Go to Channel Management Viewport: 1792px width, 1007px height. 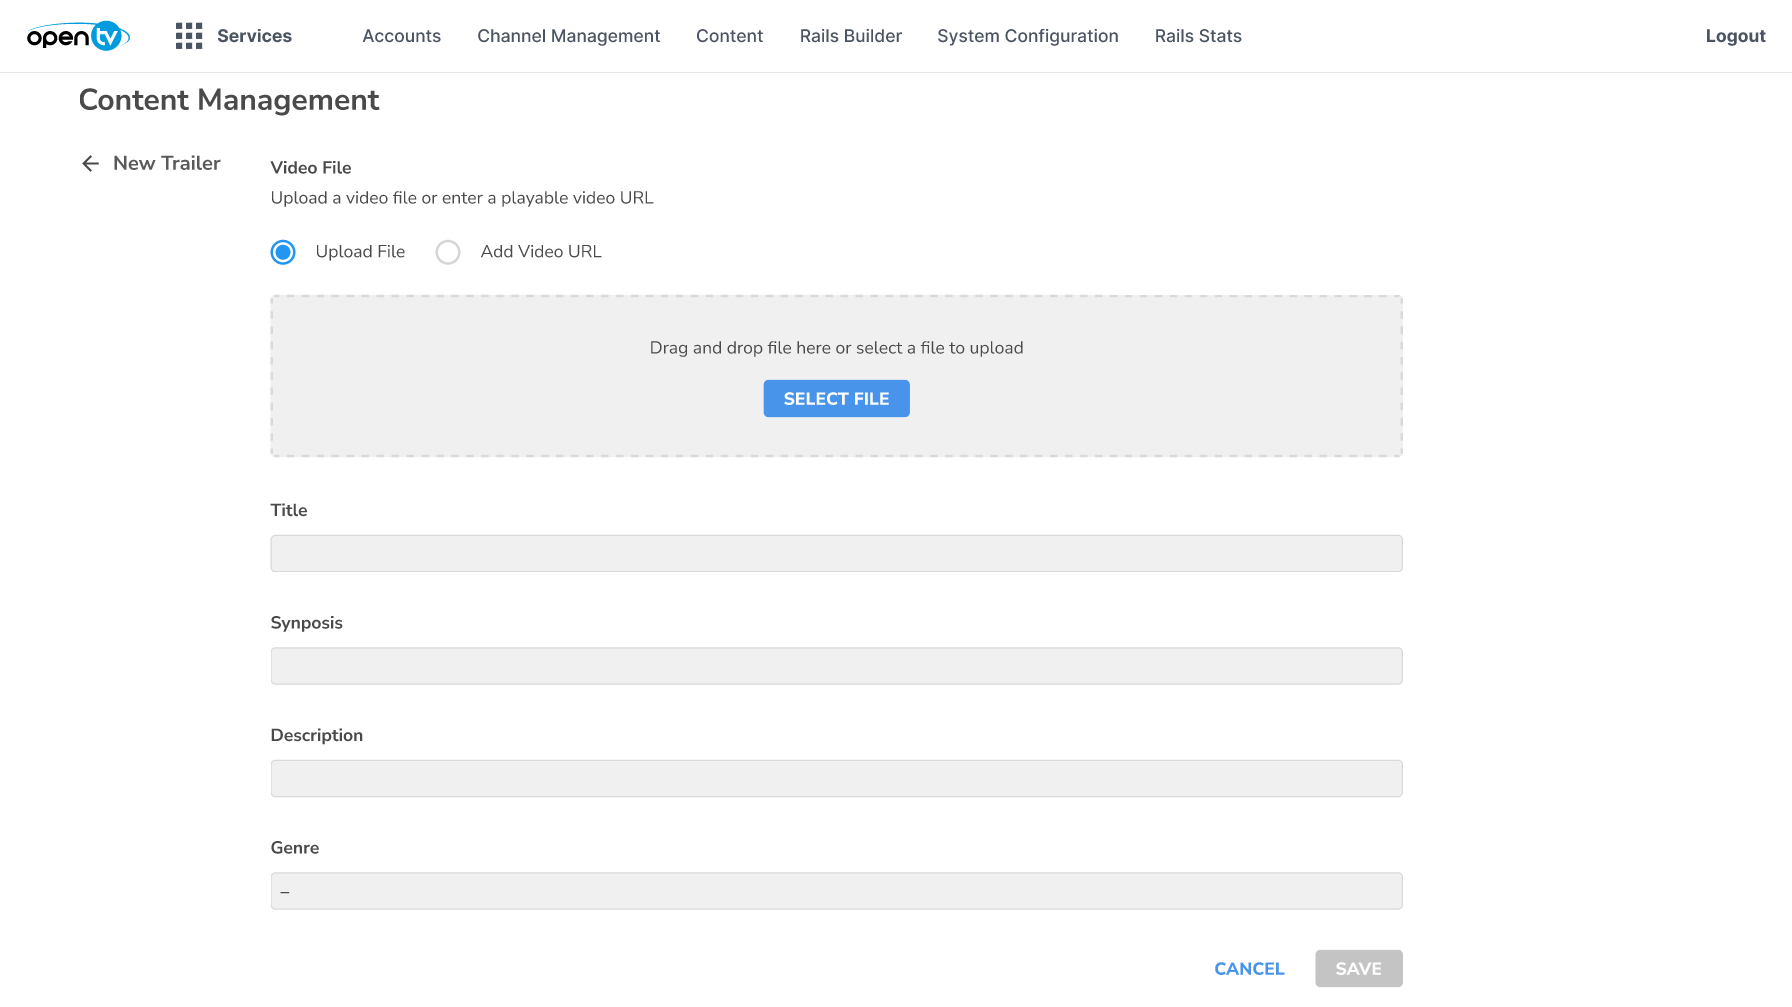(568, 36)
